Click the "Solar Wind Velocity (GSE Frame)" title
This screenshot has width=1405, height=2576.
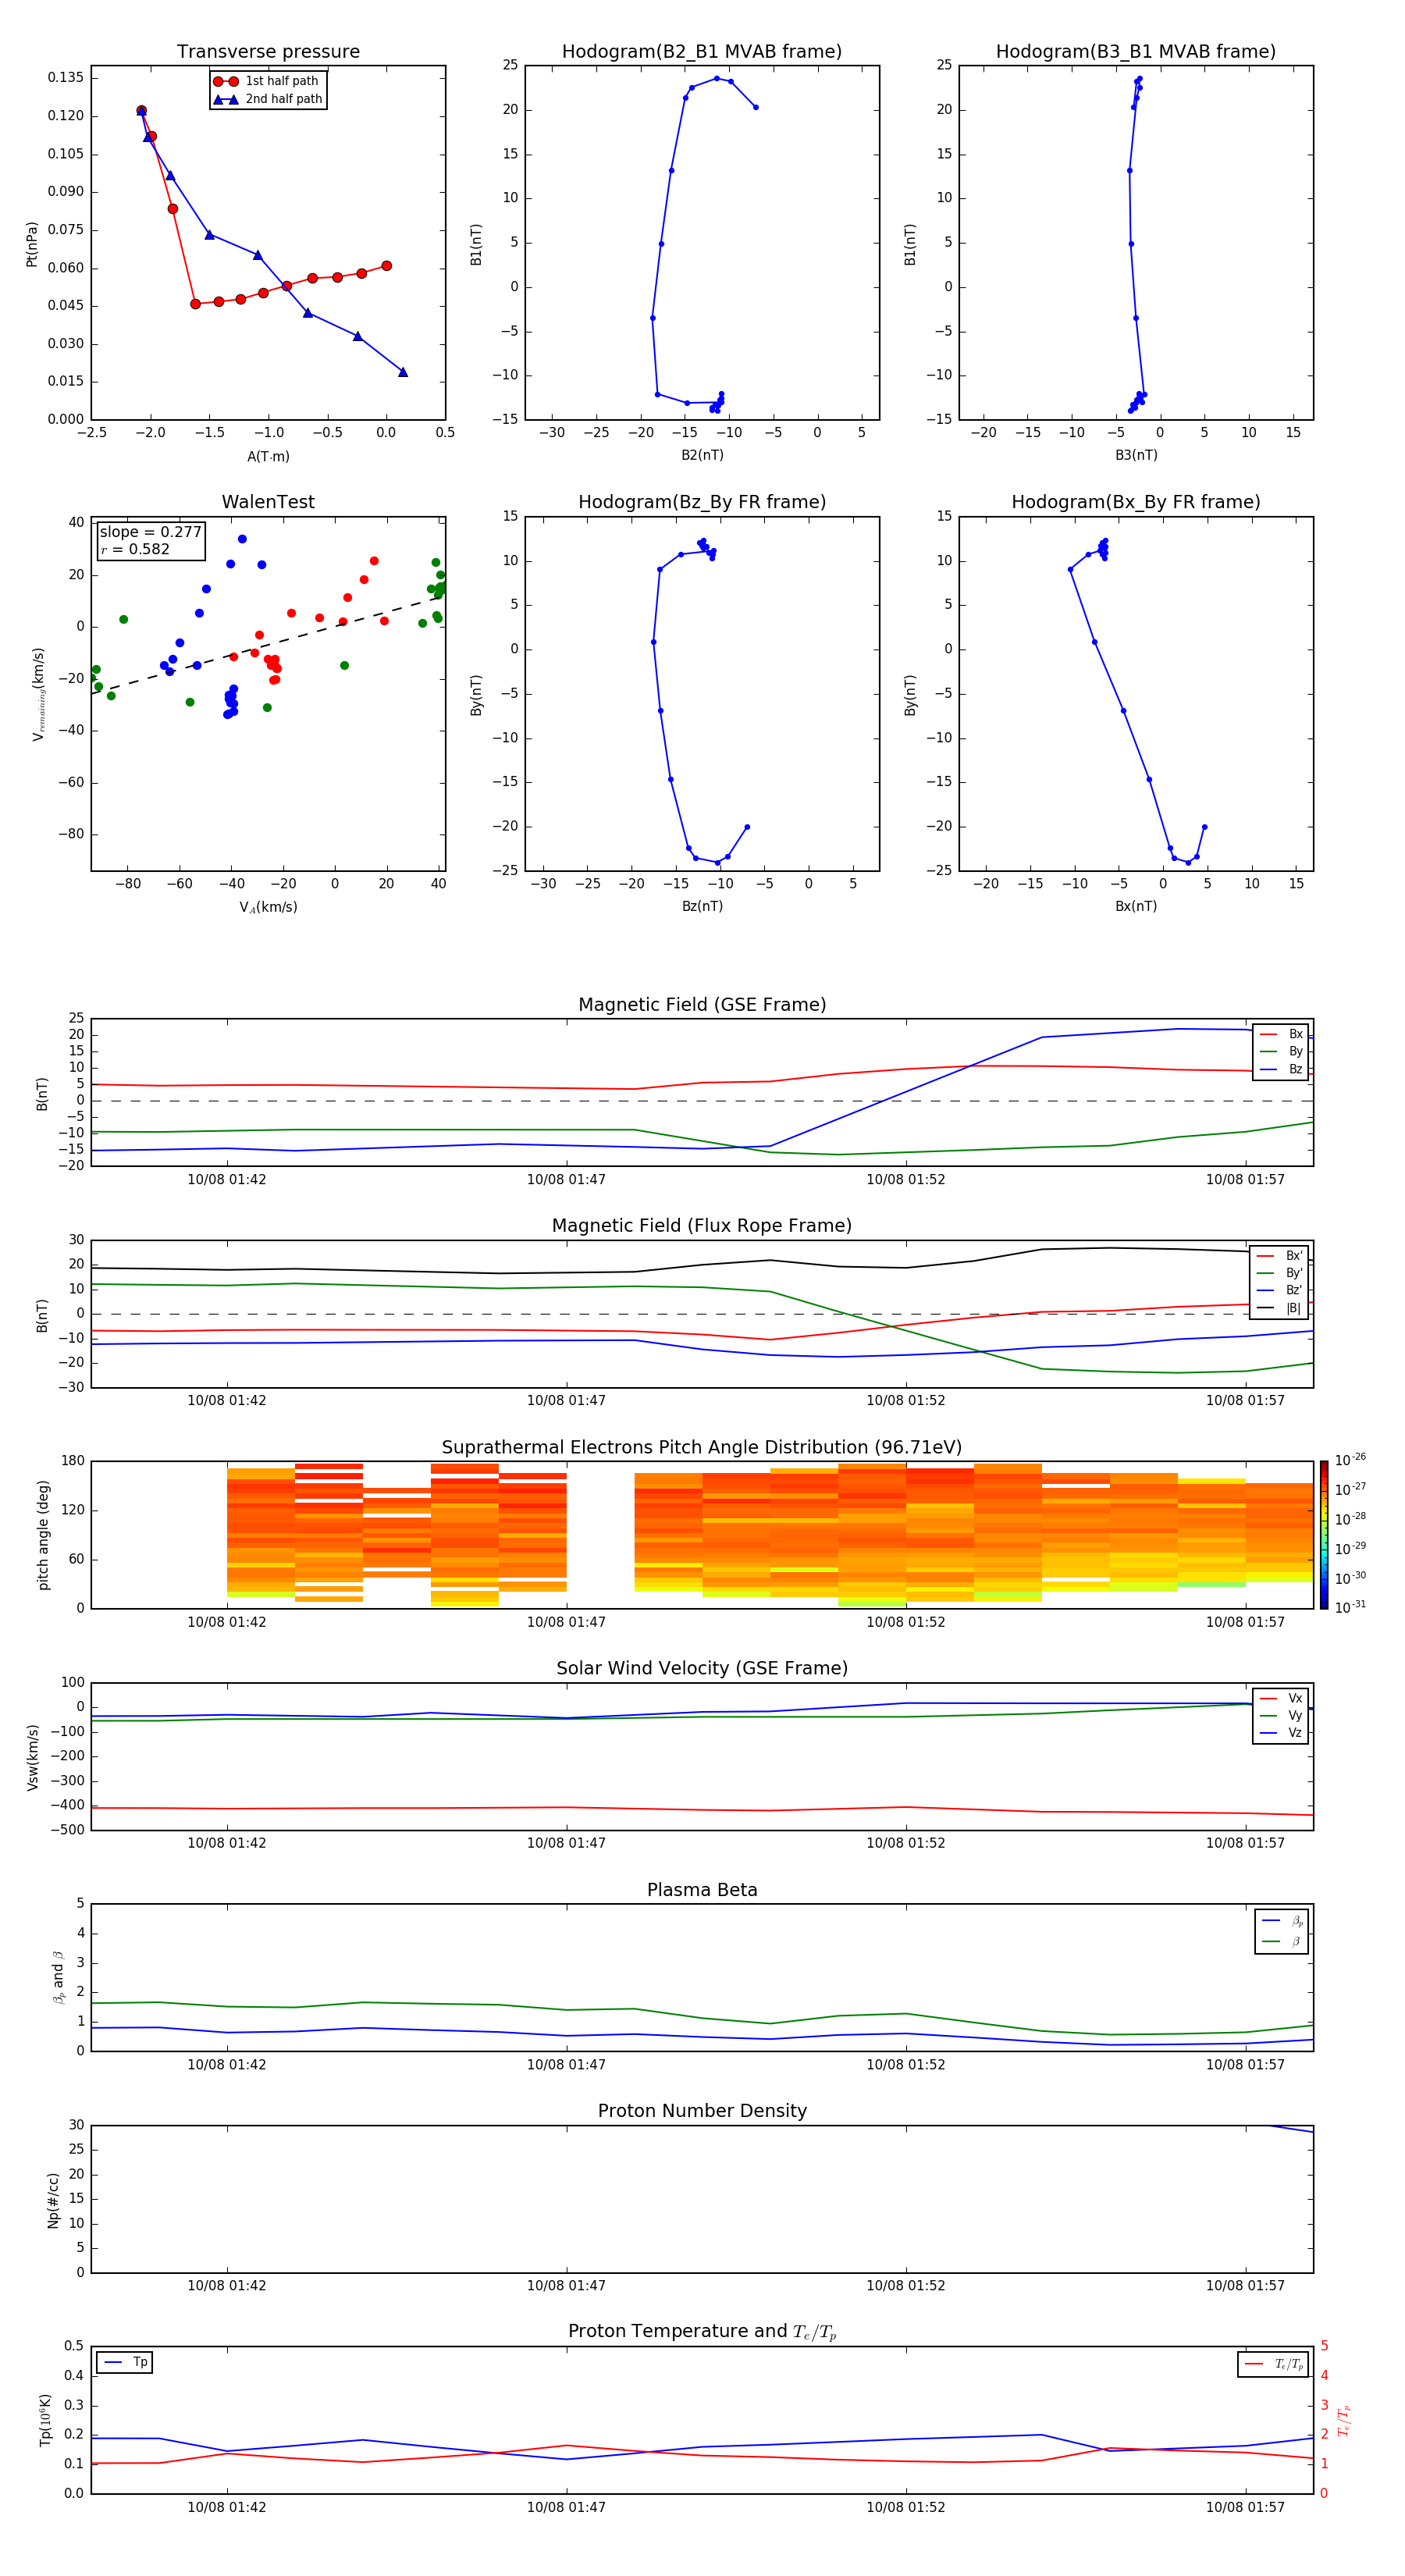tap(702, 1669)
